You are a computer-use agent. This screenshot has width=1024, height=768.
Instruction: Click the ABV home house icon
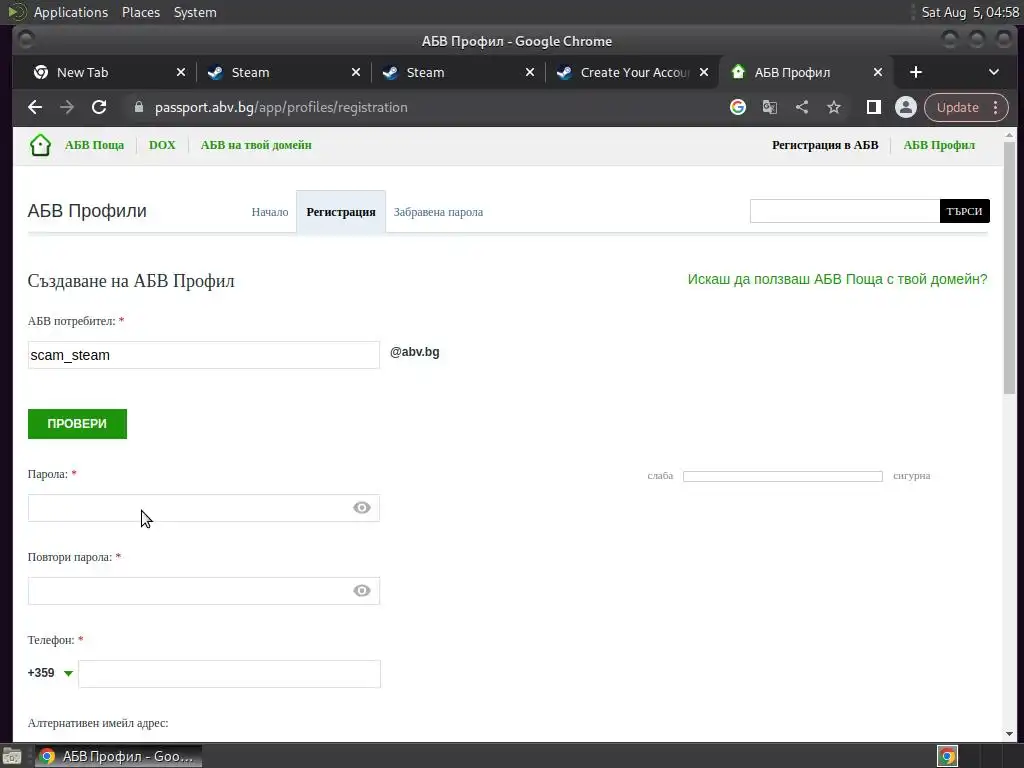(40, 145)
